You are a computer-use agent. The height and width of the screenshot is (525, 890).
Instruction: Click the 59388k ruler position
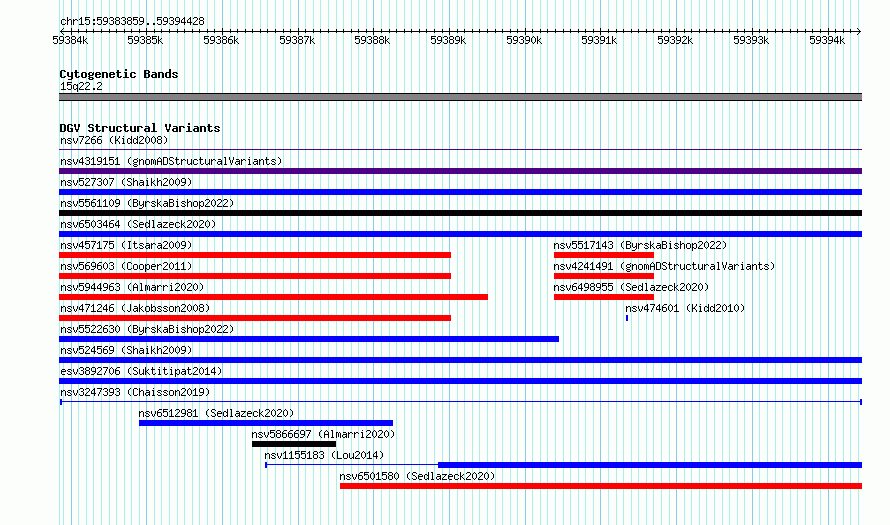tap(372, 40)
